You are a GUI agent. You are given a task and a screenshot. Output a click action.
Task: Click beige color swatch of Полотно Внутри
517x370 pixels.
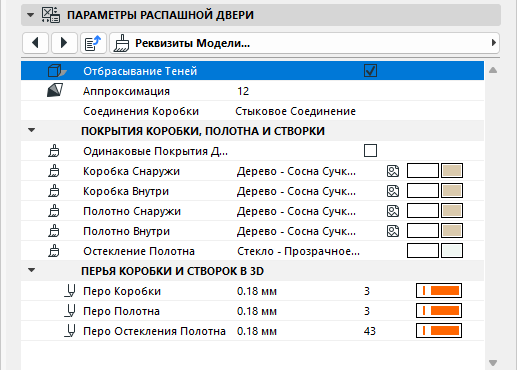[x=452, y=231]
